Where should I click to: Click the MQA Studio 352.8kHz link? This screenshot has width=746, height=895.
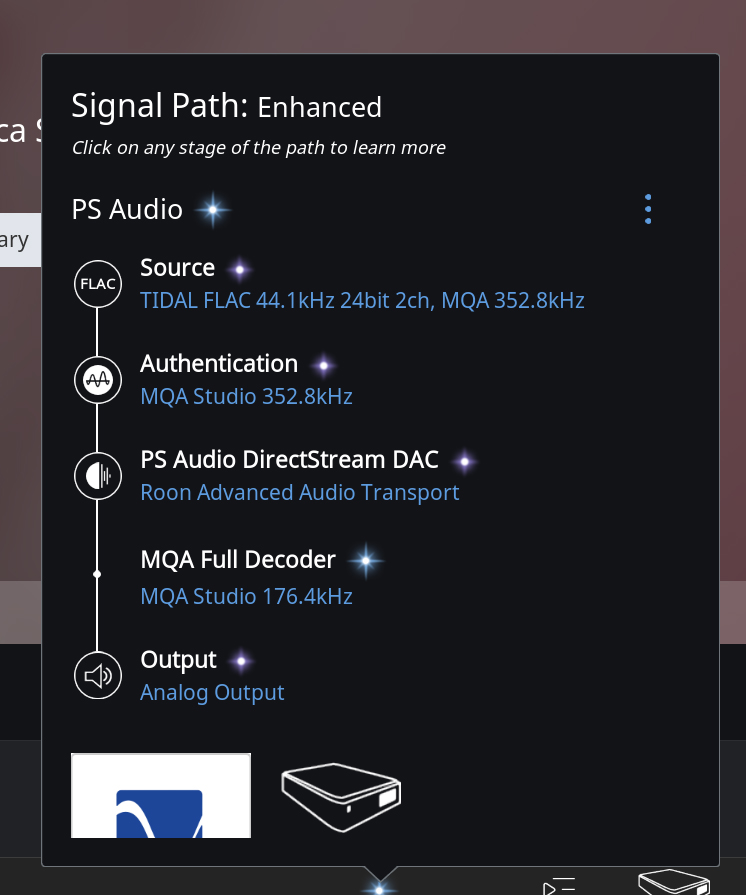pyautogui.click(x=246, y=396)
